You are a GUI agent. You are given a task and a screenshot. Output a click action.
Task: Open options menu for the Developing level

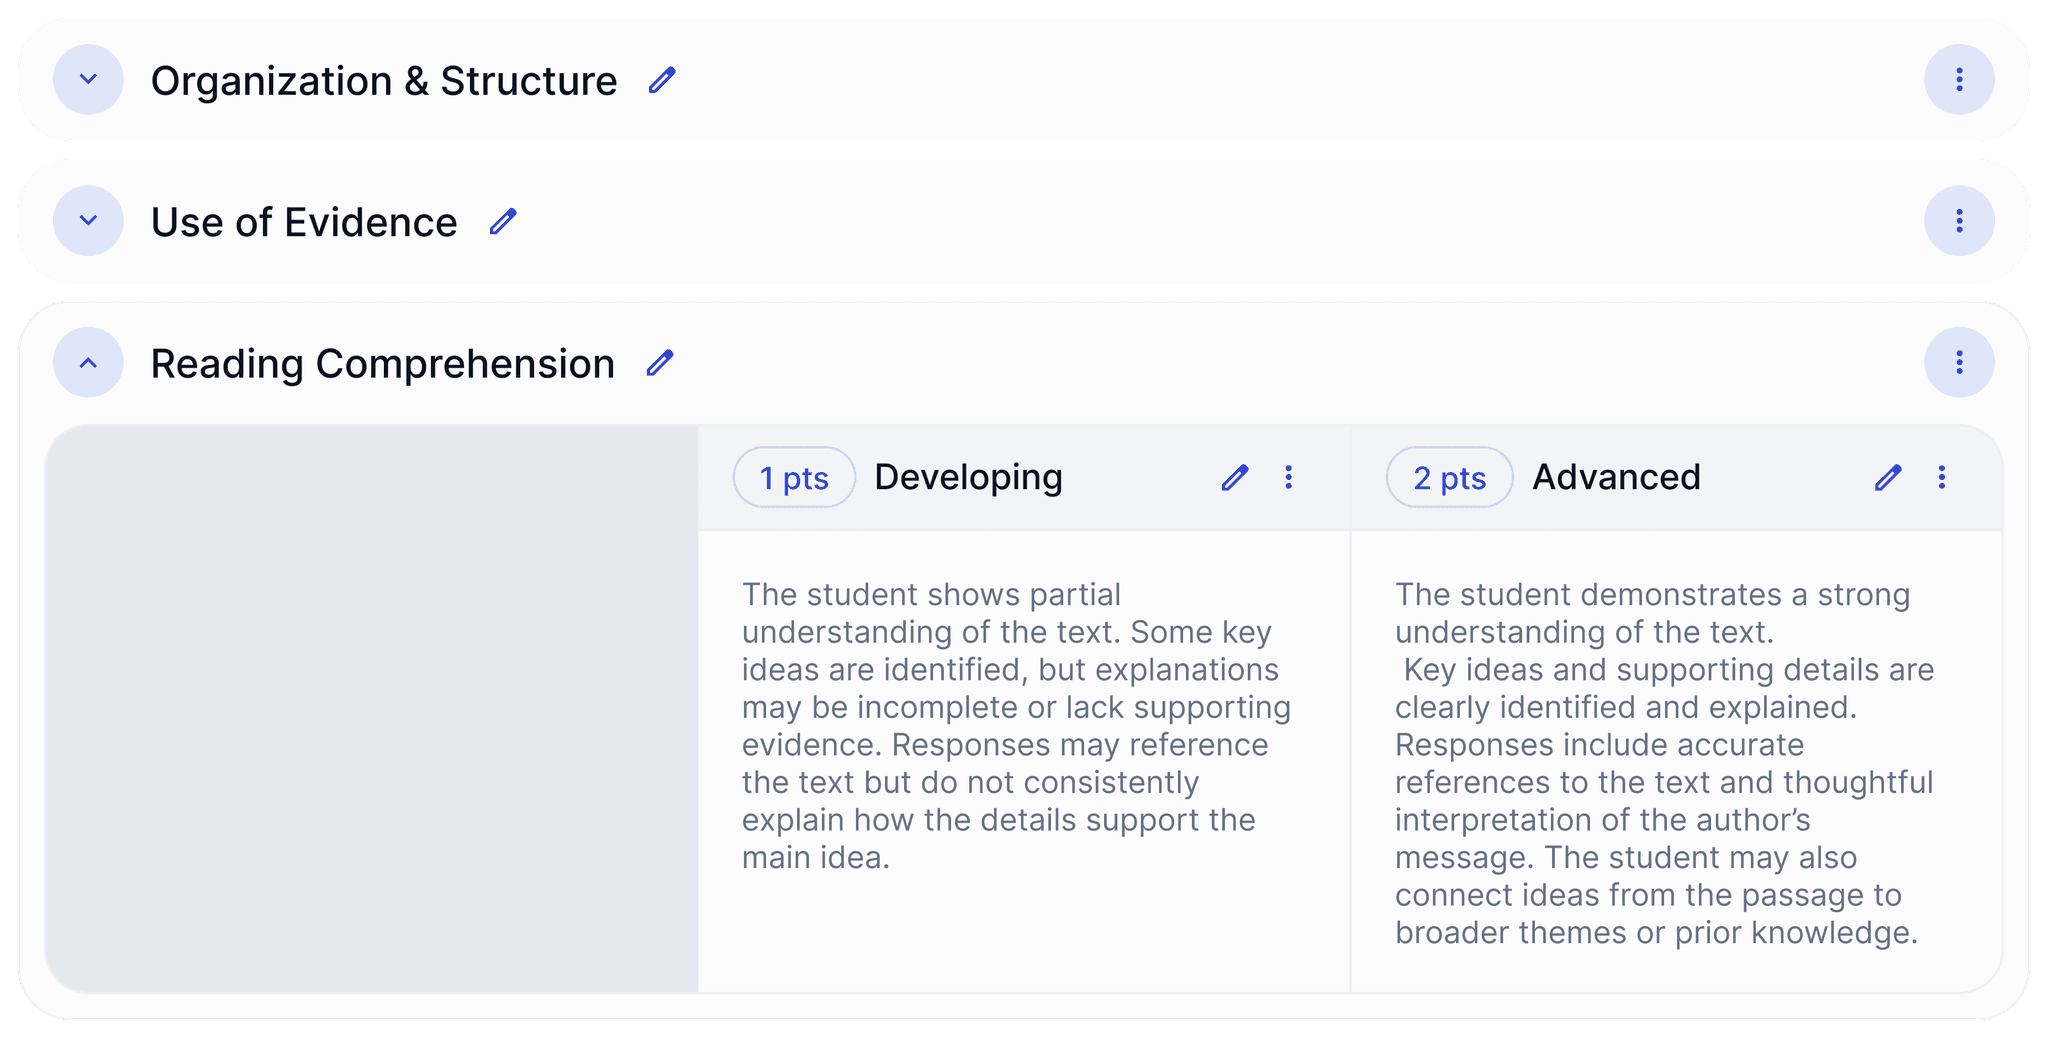1289,478
